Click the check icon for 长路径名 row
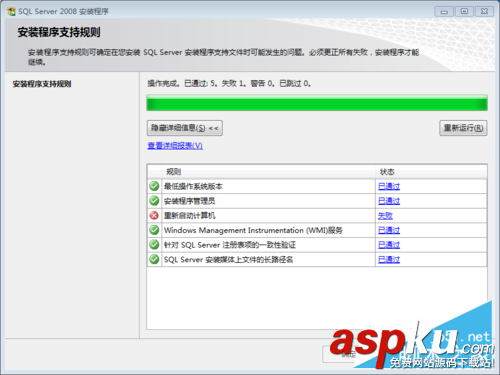Viewport: 500px width, 375px height. (x=154, y=259)
